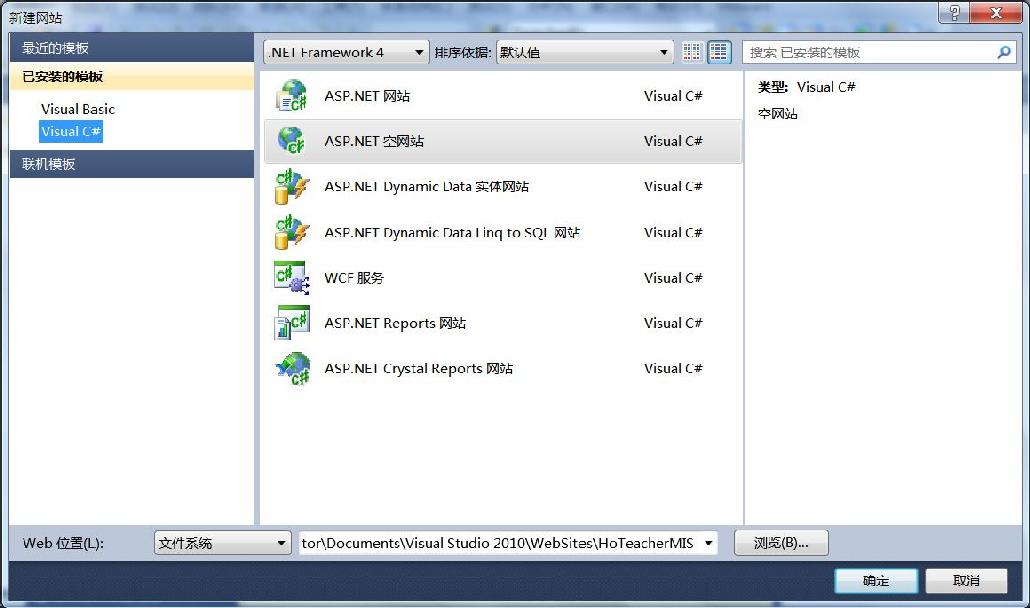Image resolution: width=1030 pixels, height=608 pixels.
Task: Click the 类型: Visual C# description text
Action: (x=807, y=87)
